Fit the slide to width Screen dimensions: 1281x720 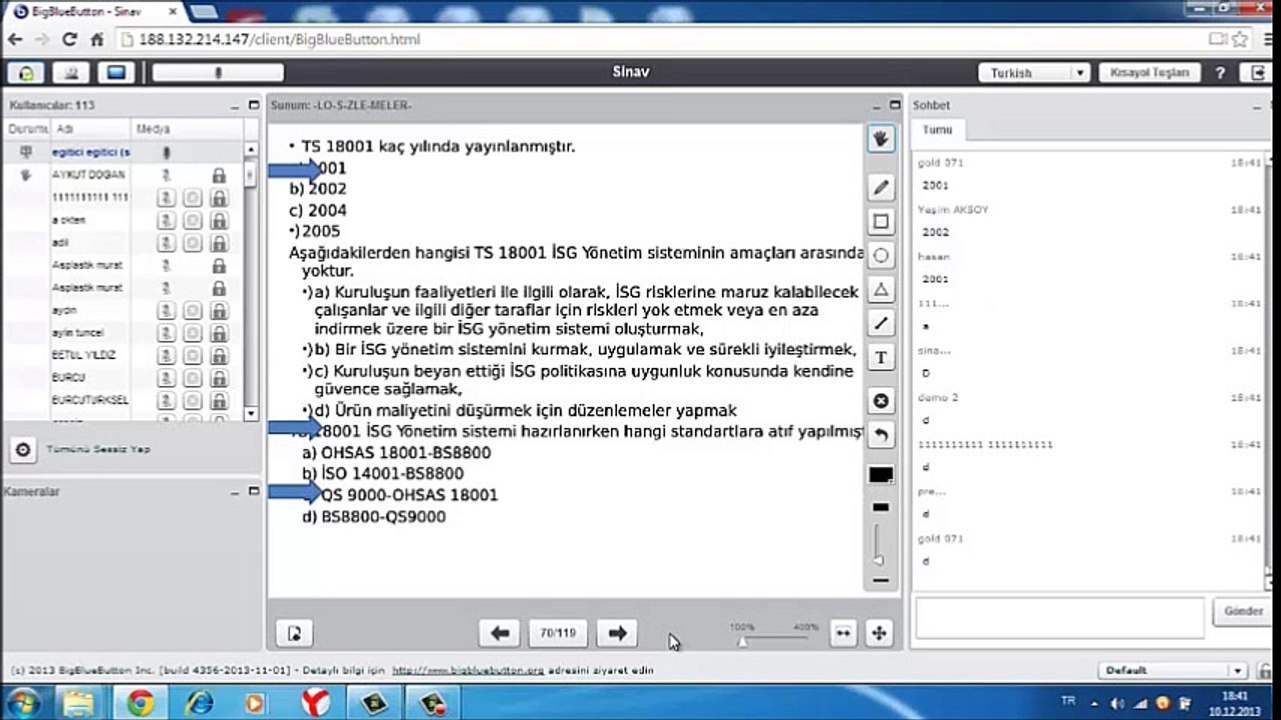(x=843, y=632)
